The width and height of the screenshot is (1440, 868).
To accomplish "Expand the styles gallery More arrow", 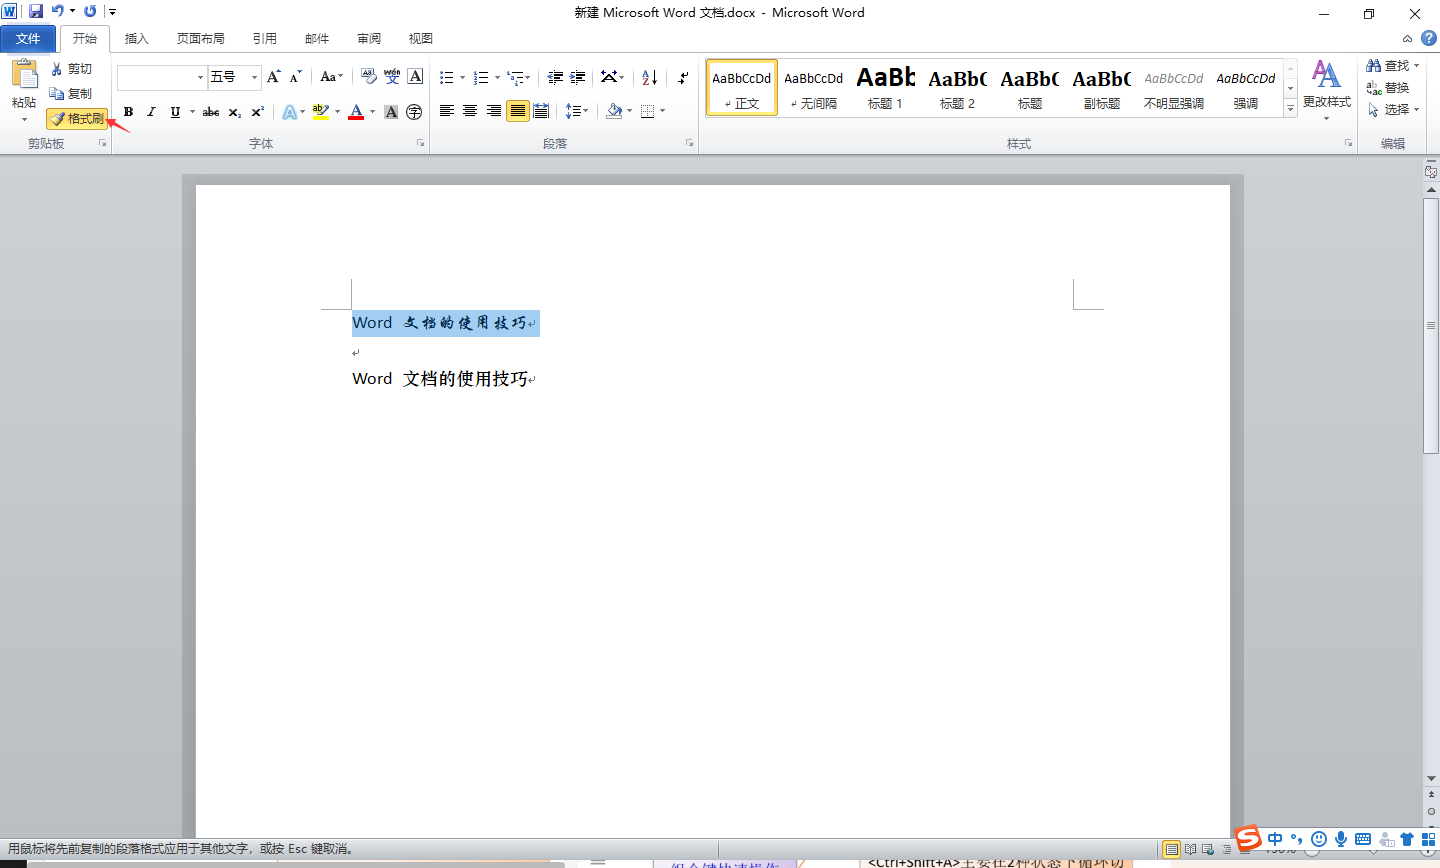I will coord(1290,108).
